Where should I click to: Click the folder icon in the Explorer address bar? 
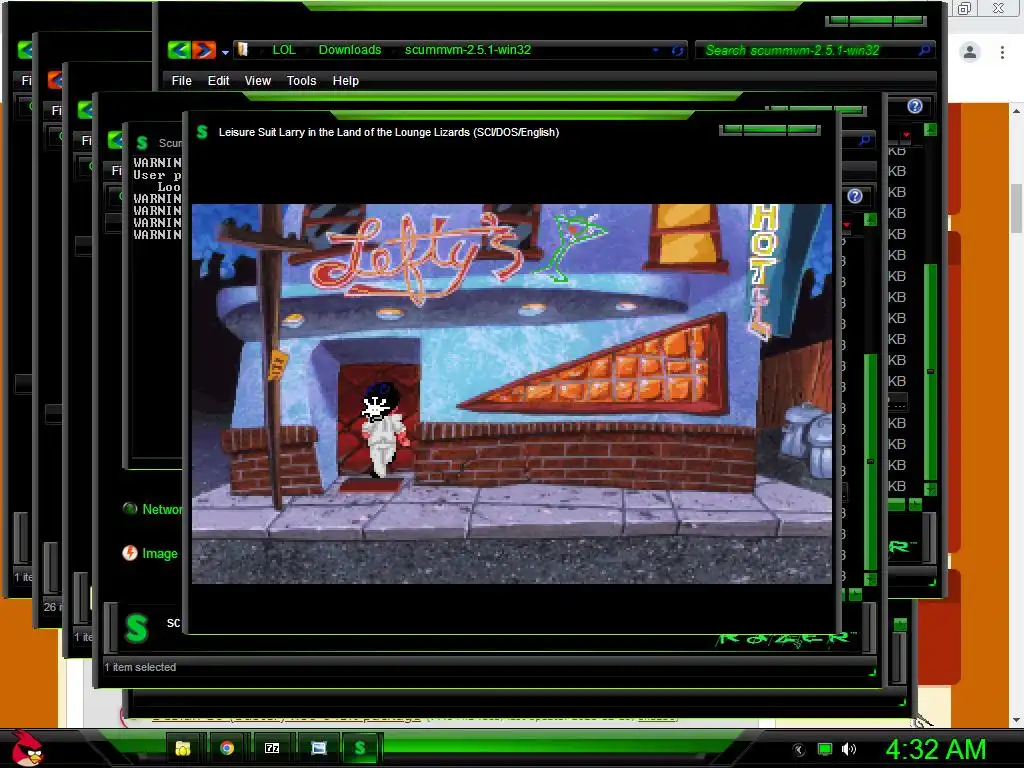pos(243,50)
